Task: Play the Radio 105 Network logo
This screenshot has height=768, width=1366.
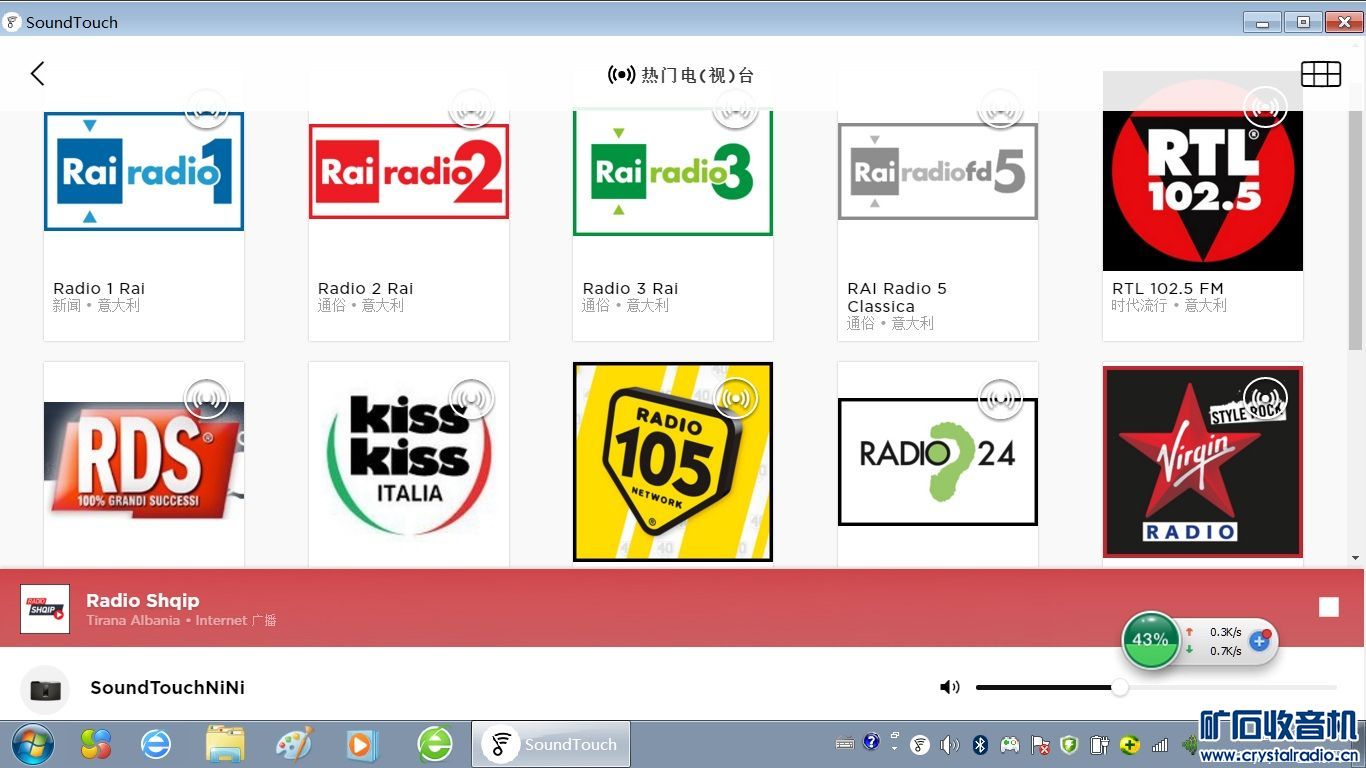Action: click(673, 462)
